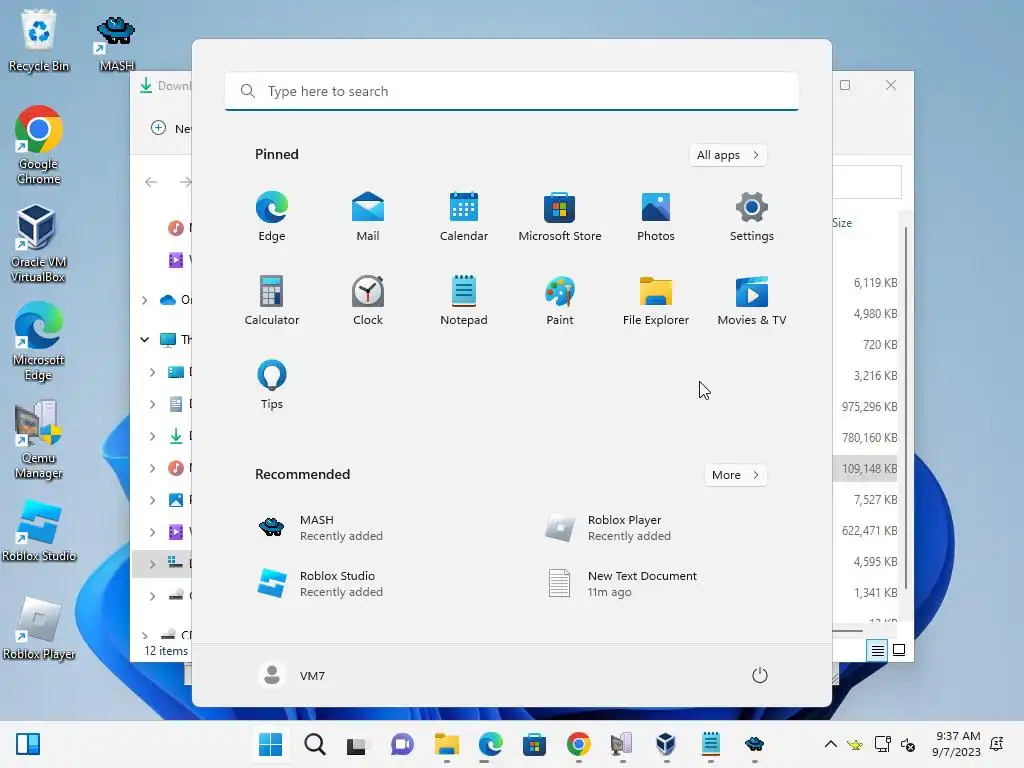The height and width of the screenshot is (768, 1024).
Task: Click the All apps button
Action: (x=728, y=155)
